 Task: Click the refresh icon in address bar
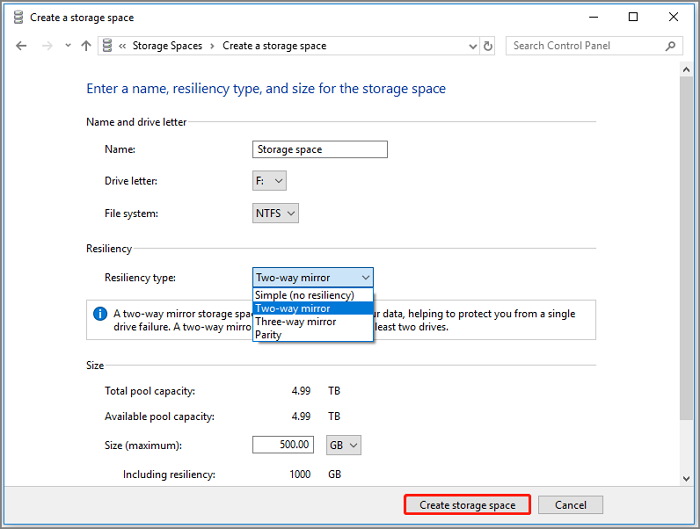pyautogui.click(x=487, y=46)
